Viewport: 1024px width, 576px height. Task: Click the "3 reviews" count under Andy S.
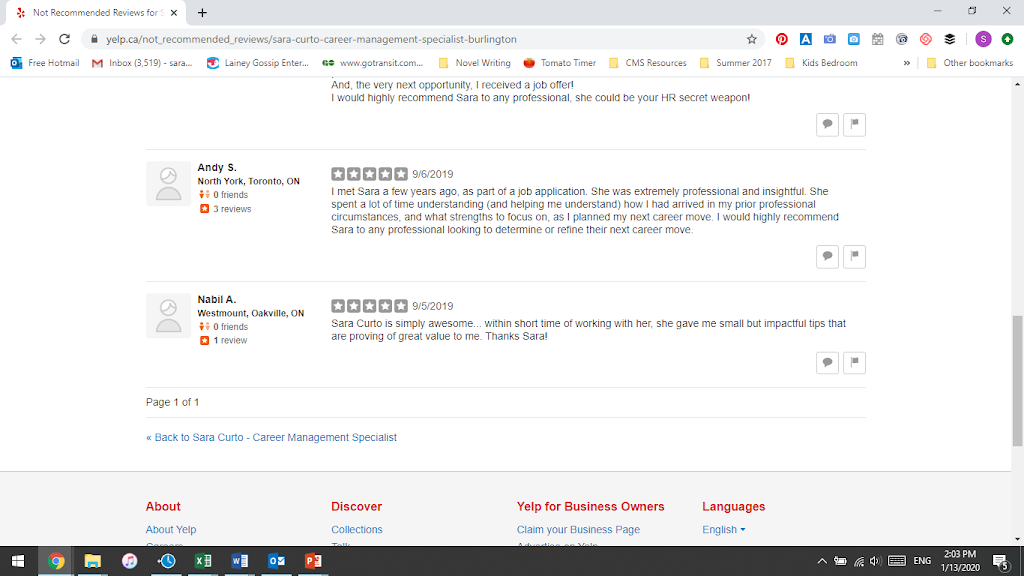232,209
